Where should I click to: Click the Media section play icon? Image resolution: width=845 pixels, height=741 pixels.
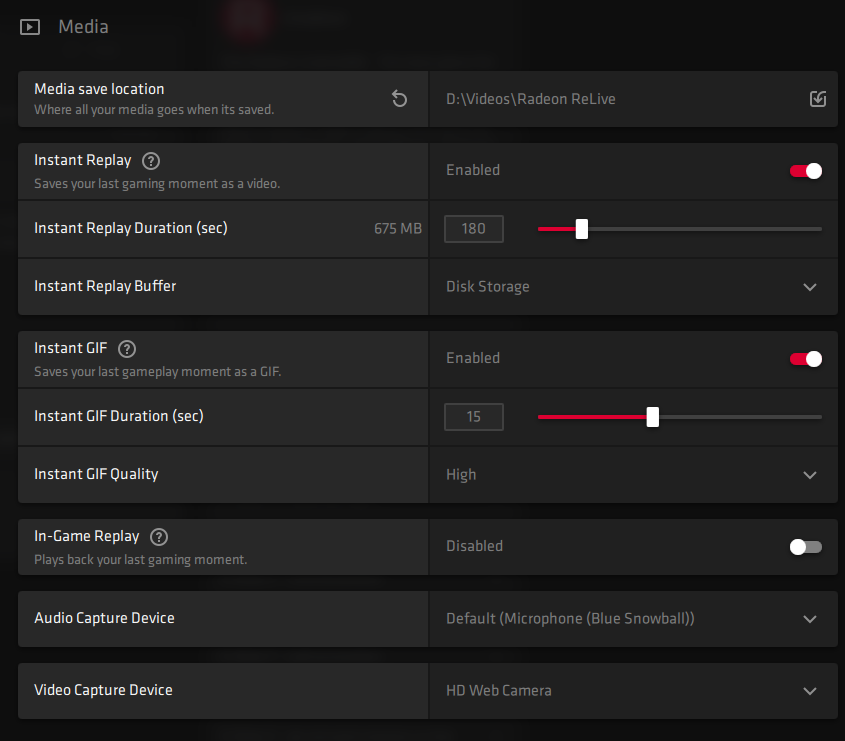29,26
